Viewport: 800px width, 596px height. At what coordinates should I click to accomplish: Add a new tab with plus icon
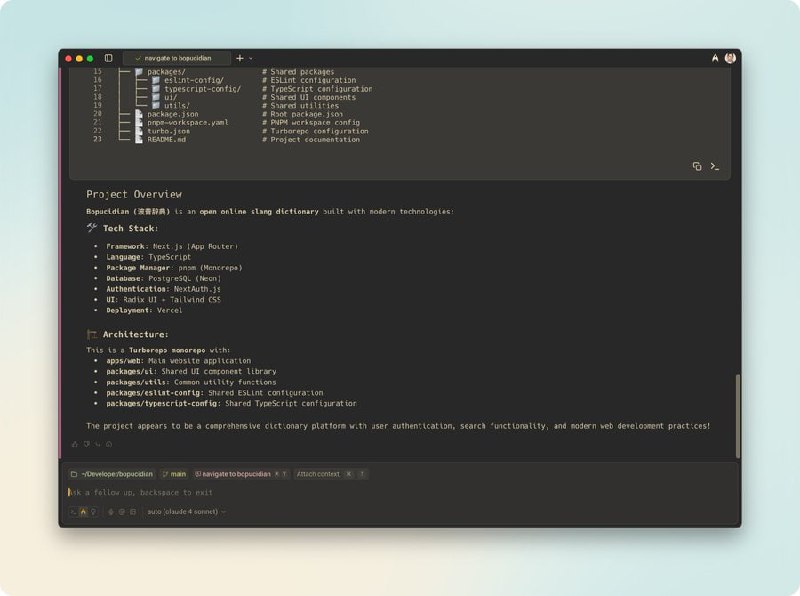tap(240, 58)
